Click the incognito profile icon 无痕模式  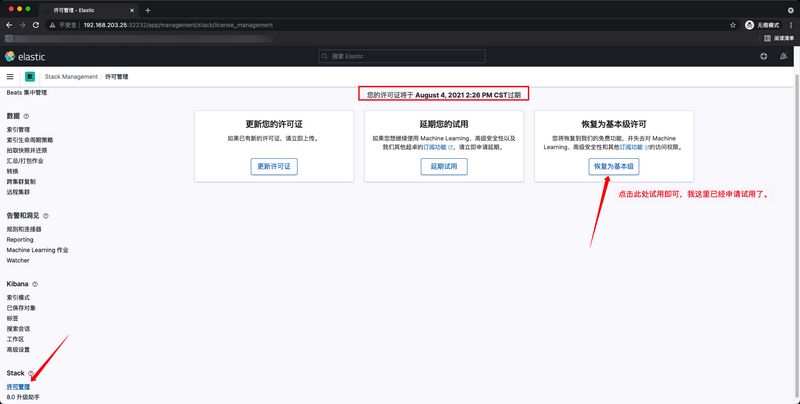click(x=762, y=25)
